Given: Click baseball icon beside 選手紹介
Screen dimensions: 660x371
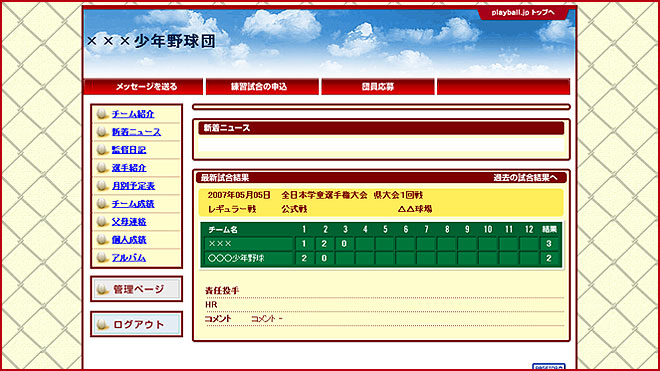Looking at the screenshot, I should coord(102,168).
